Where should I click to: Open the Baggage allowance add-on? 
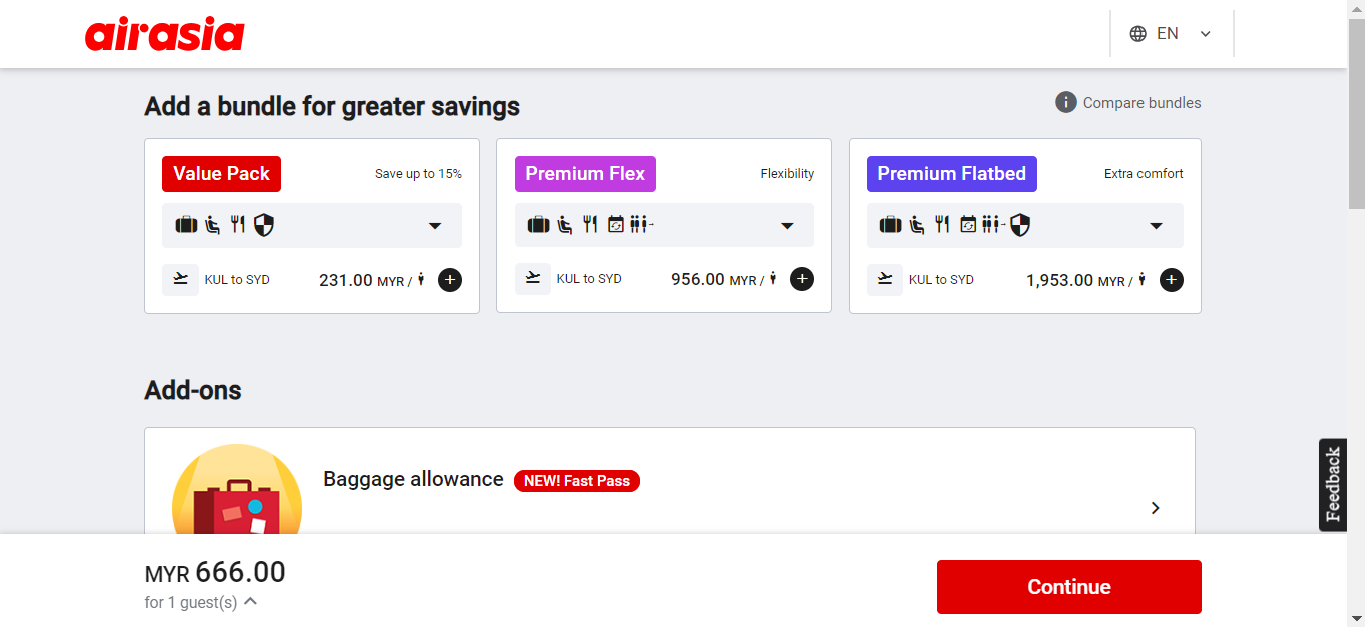pos(1155,508)
